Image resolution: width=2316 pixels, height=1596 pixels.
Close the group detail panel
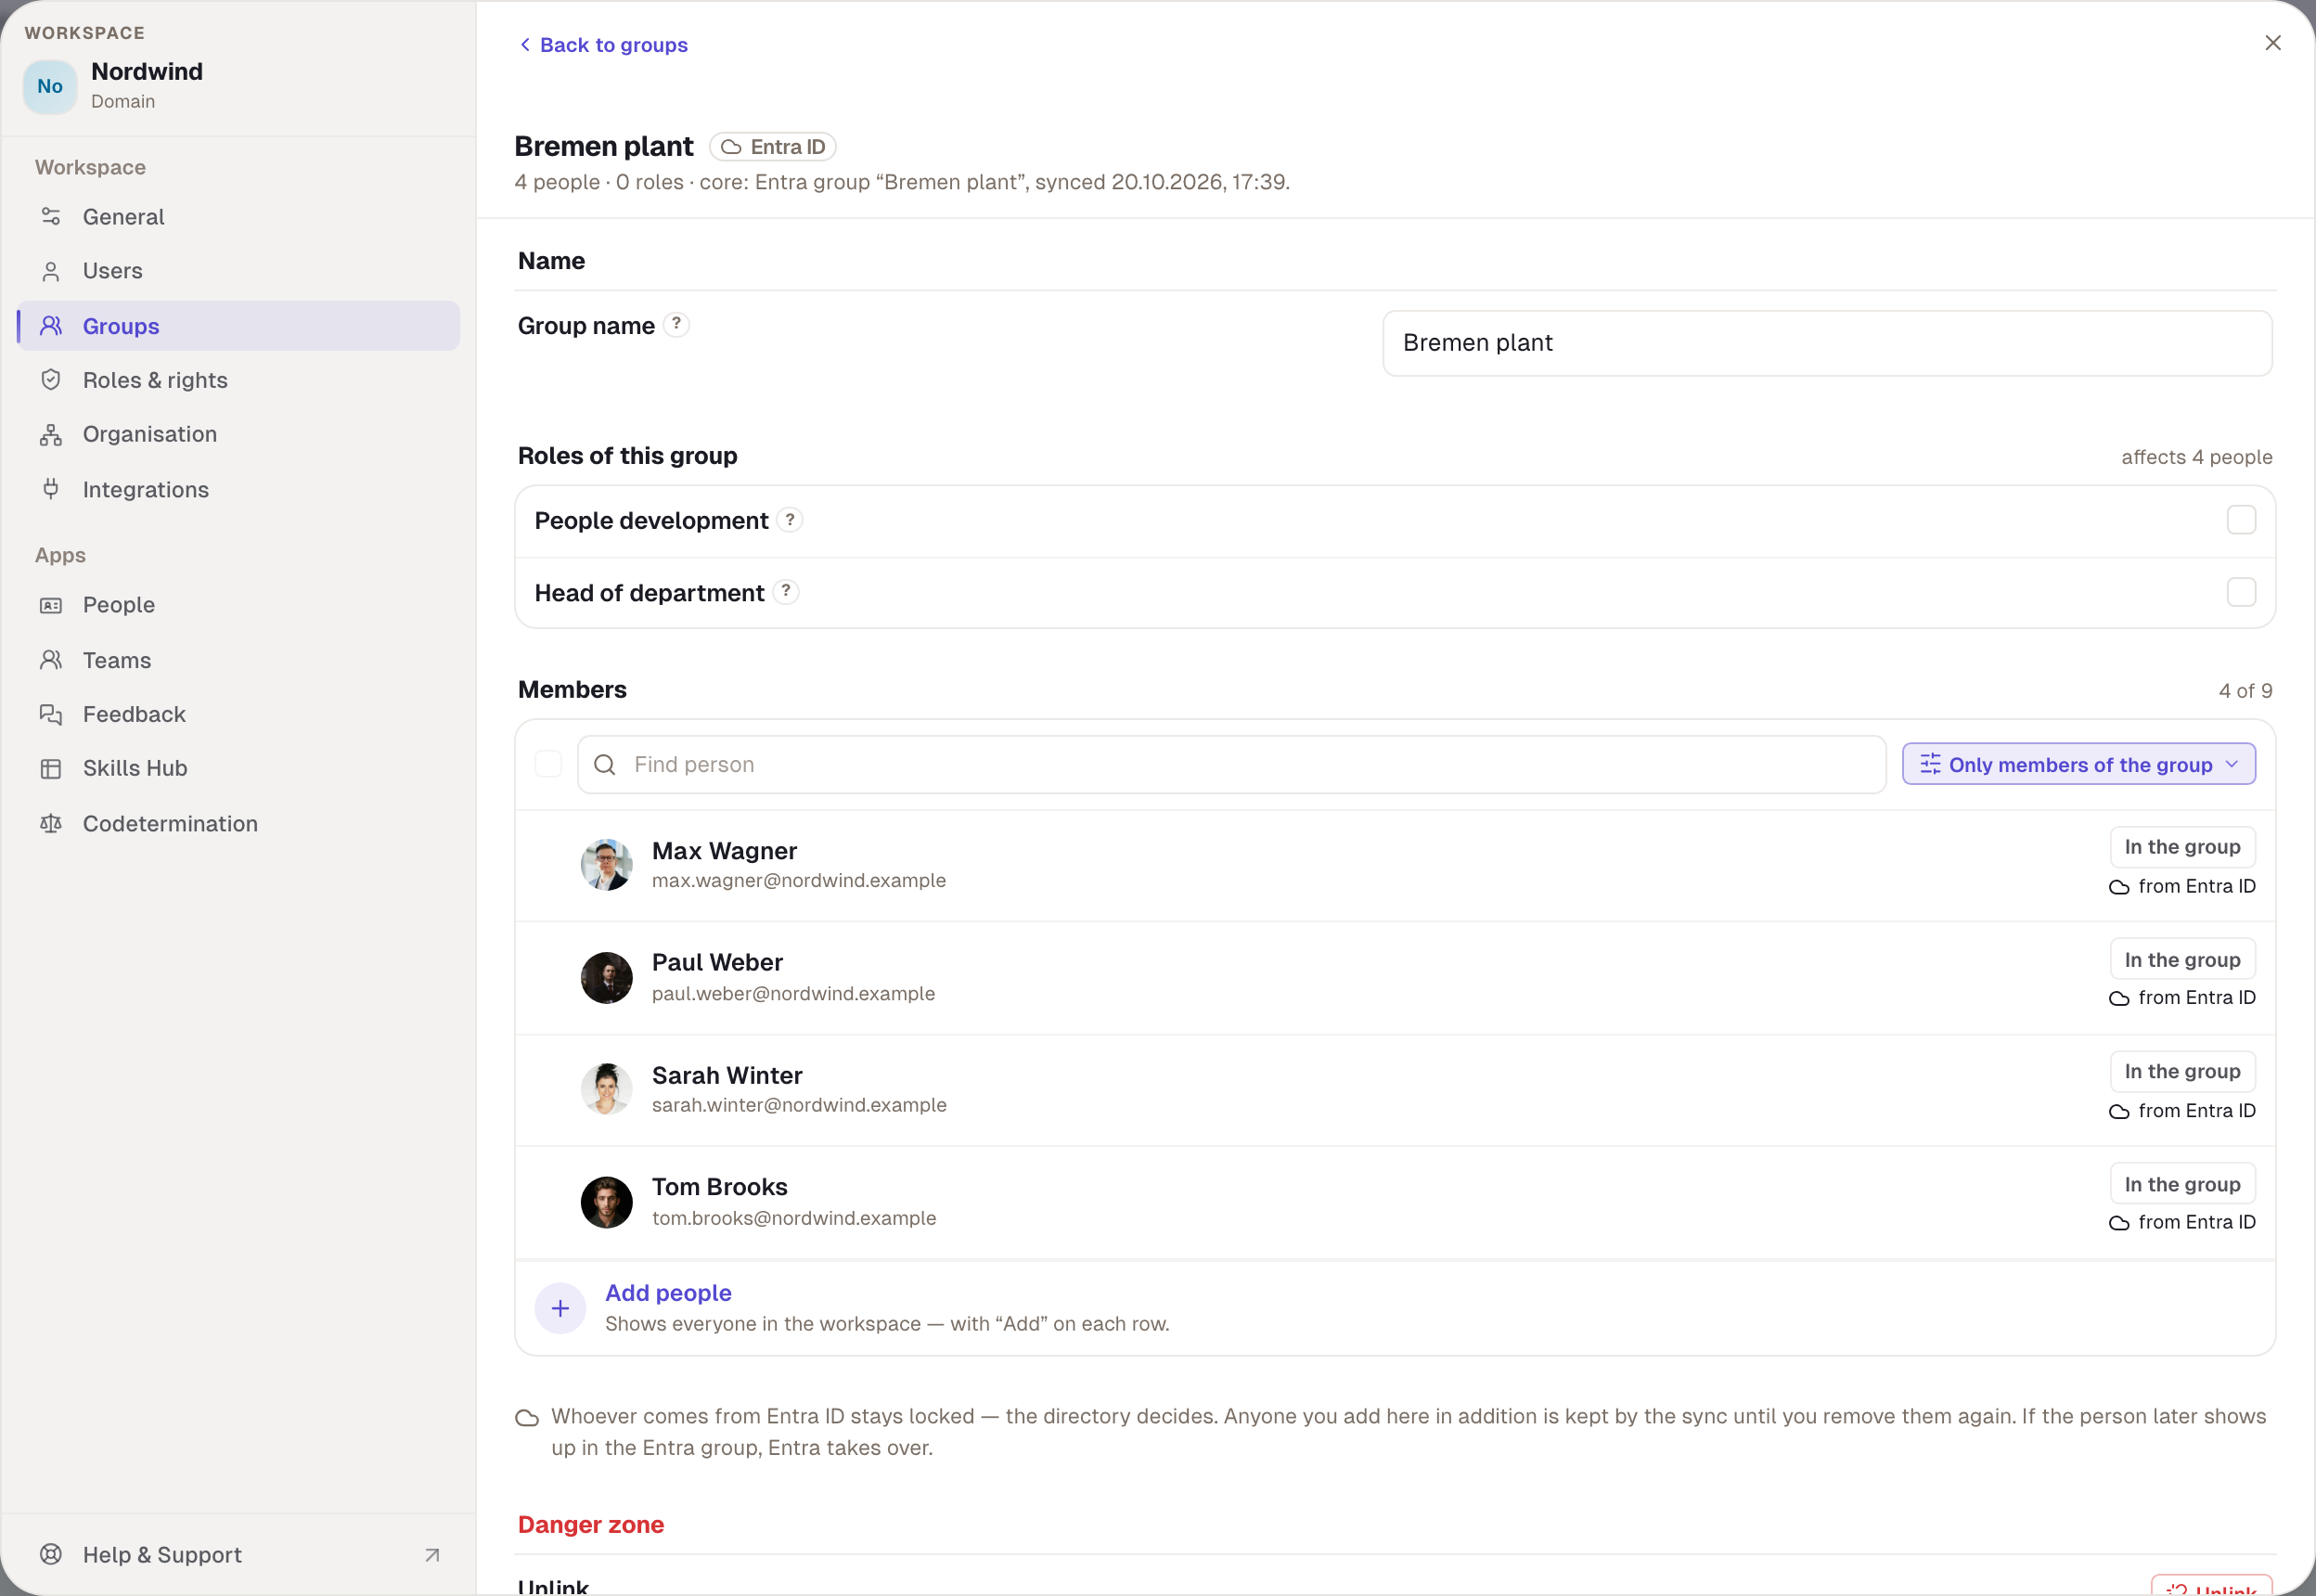[2273, 43]
